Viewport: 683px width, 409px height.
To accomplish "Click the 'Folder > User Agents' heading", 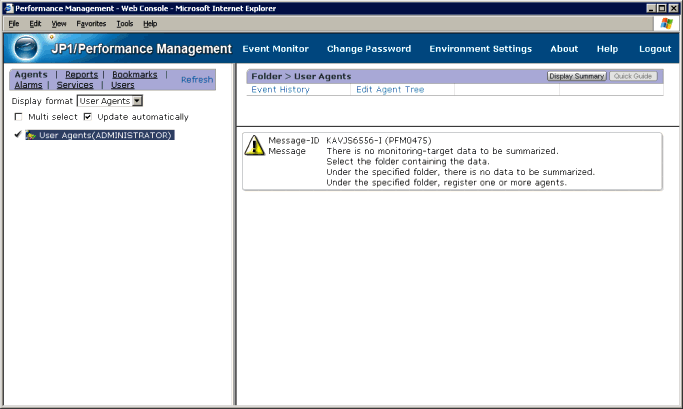I will point(301,76).
